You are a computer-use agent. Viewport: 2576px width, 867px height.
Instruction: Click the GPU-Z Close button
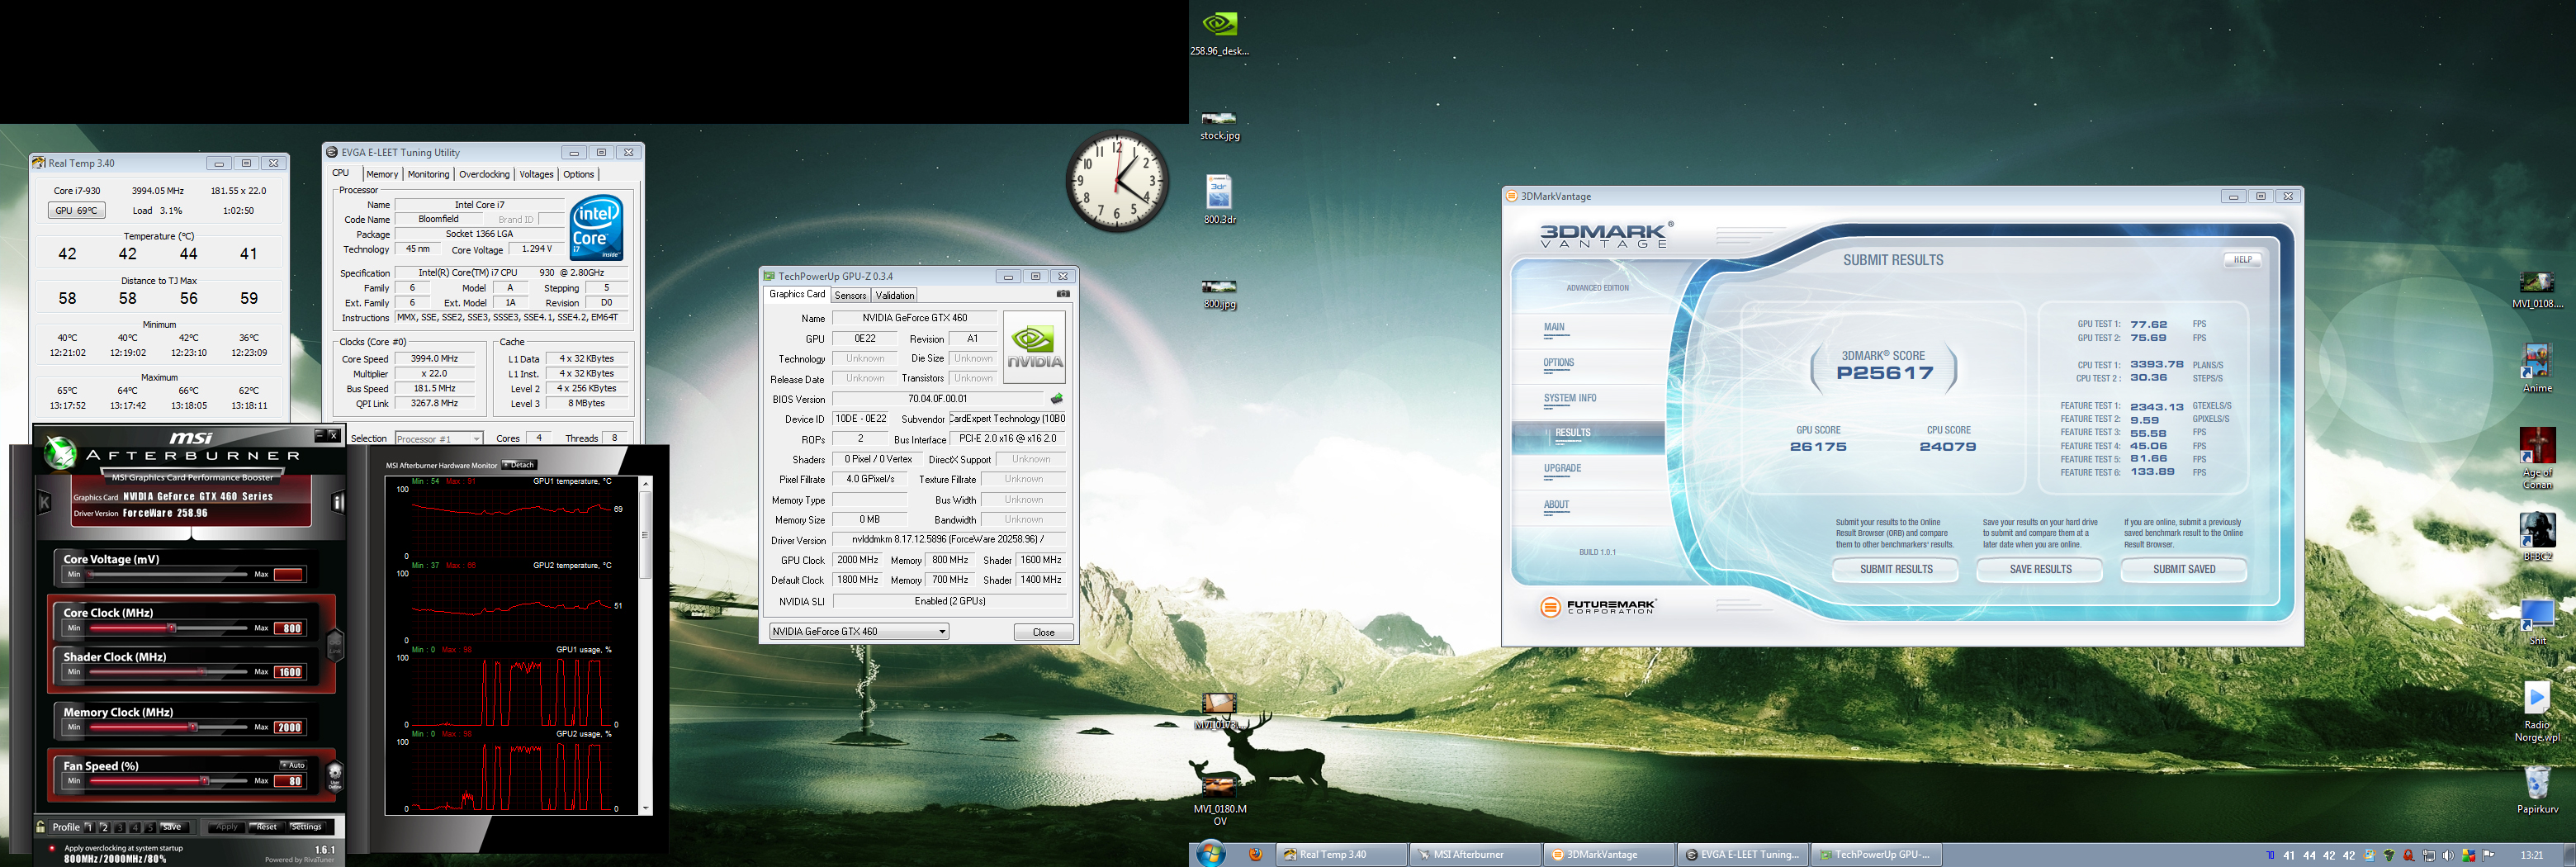(1044, 632)
